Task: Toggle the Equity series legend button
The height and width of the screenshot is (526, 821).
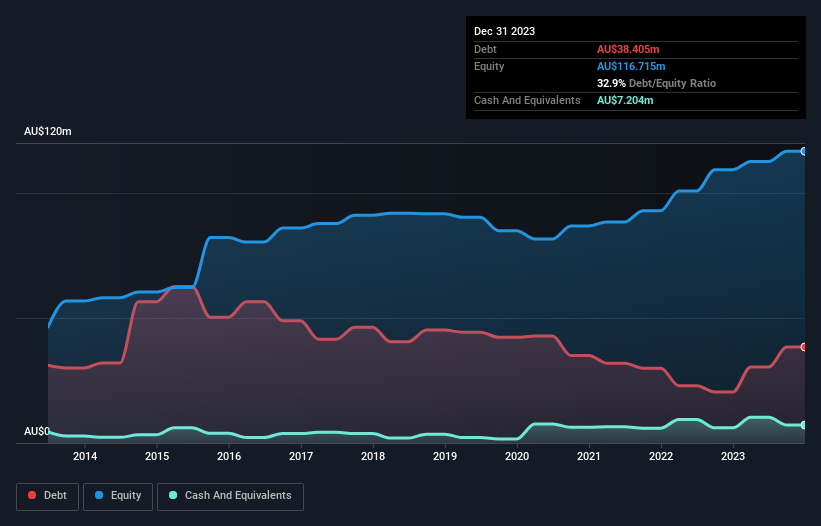Action: tap(118, 496)
